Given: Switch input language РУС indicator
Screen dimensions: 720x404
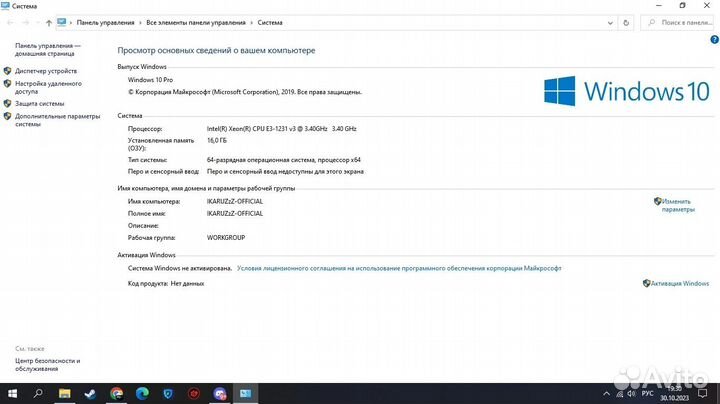Looking at the screenshot, I should click(x=647, y=393).
